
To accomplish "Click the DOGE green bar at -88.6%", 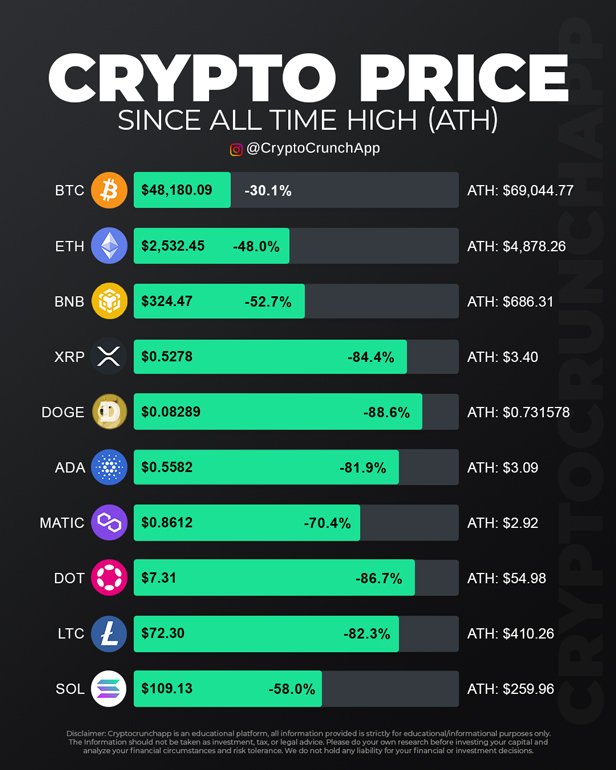I will pyautogui.click(x=277, y=411).
